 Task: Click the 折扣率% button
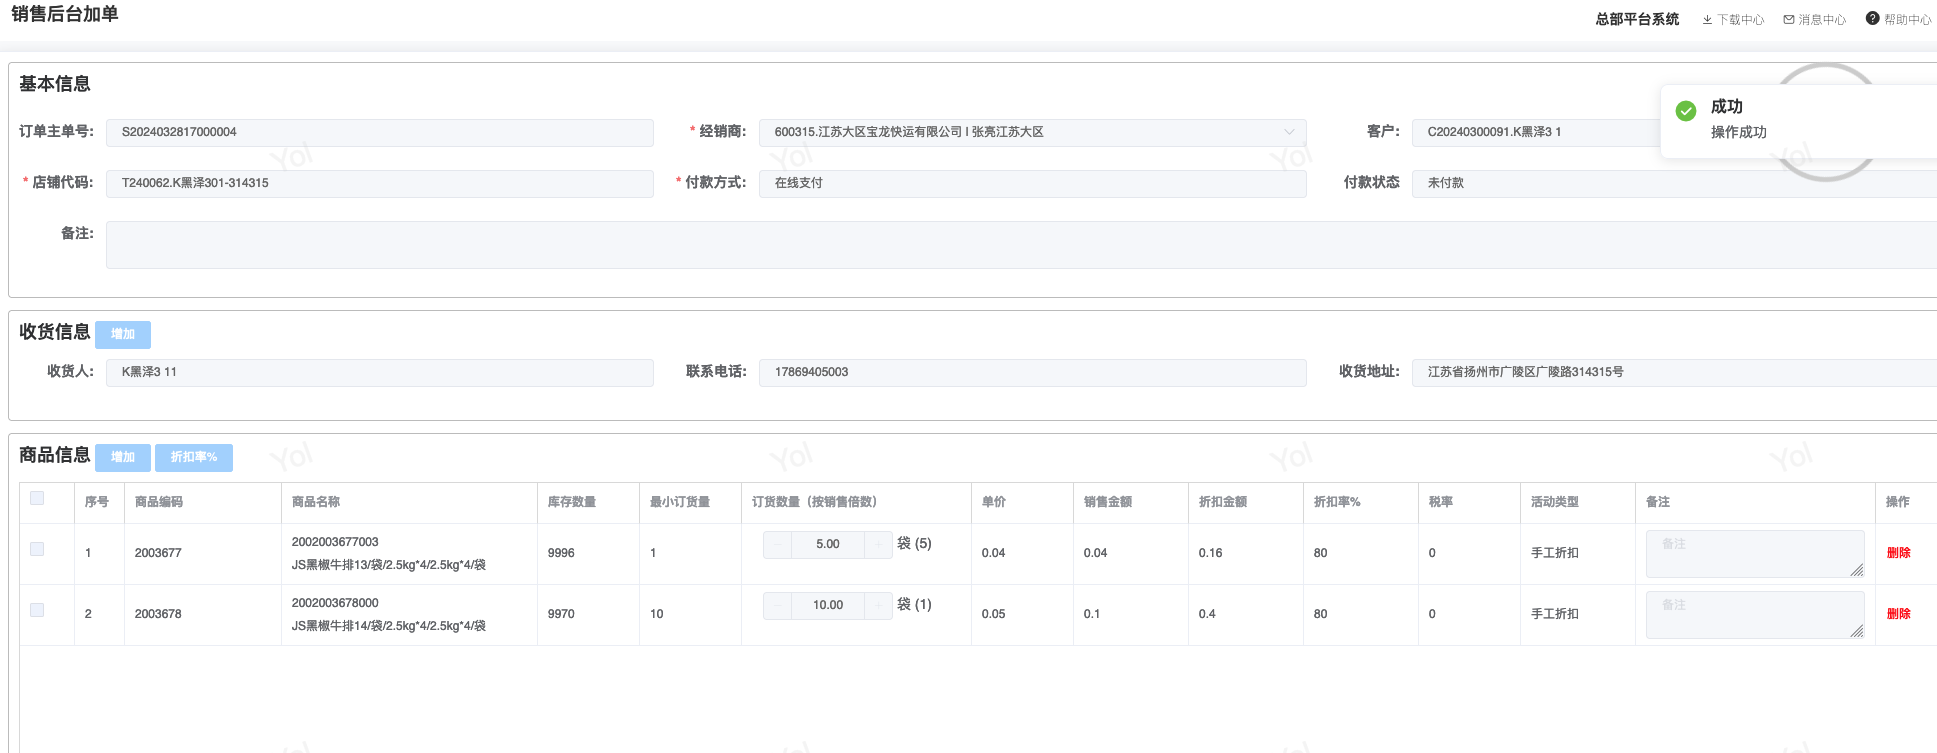[x=194, y=458]
